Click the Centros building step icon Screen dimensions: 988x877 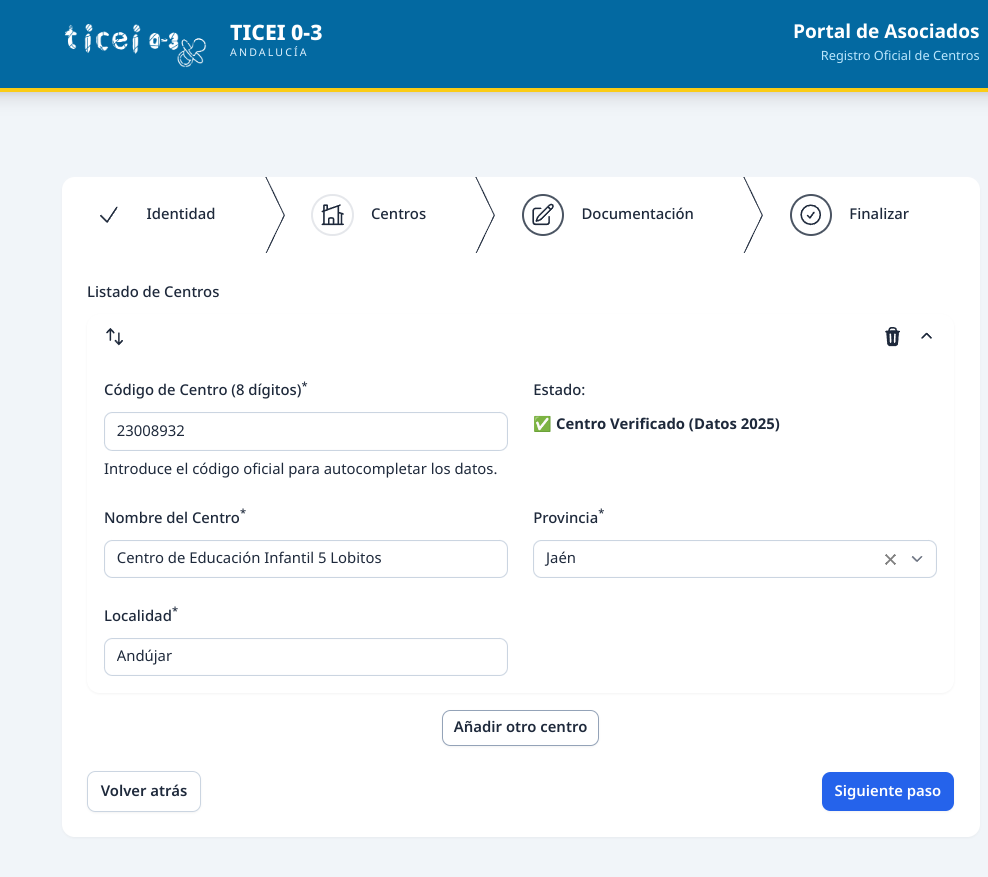332,215
